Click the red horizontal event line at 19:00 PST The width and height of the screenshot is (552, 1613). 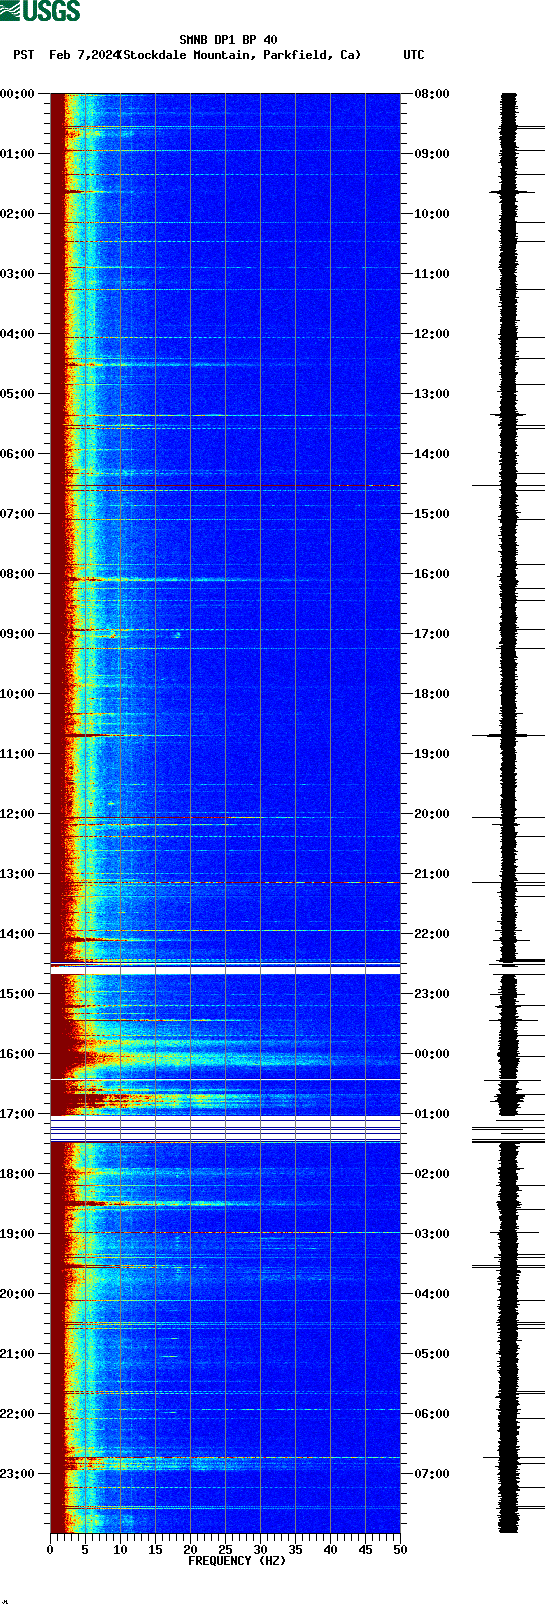coord(225,1233)
